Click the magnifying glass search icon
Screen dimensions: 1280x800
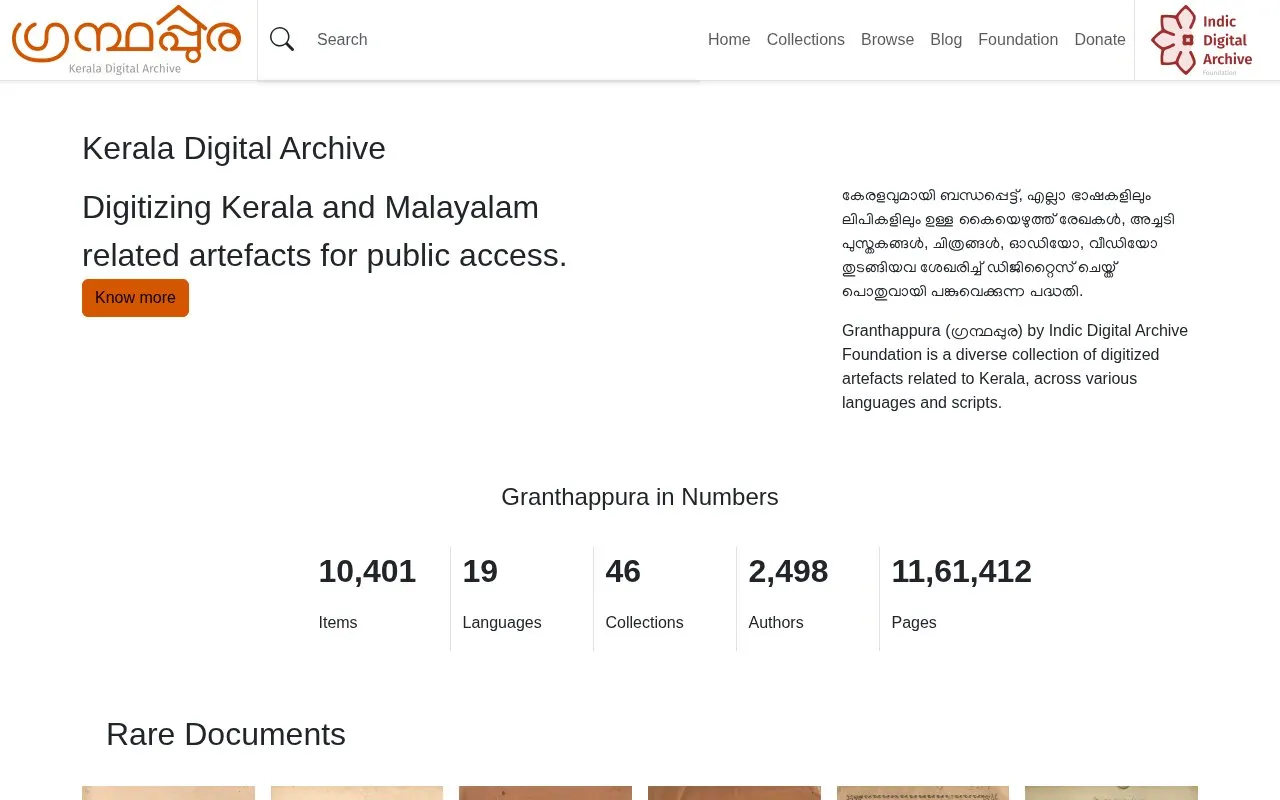coord(282,39)
